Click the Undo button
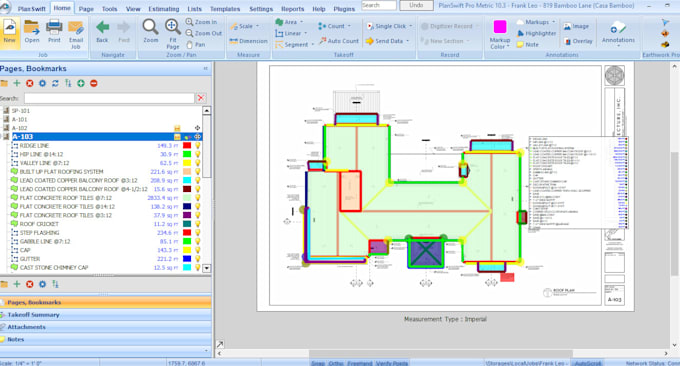The image size is (680, 366). pyautogui.click(x=416, y=5)
